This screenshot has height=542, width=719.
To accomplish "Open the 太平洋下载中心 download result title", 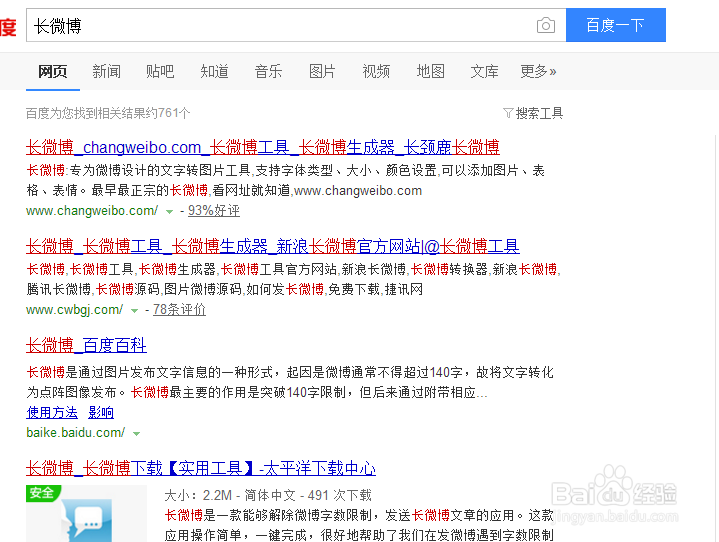I will coord(201,468).
